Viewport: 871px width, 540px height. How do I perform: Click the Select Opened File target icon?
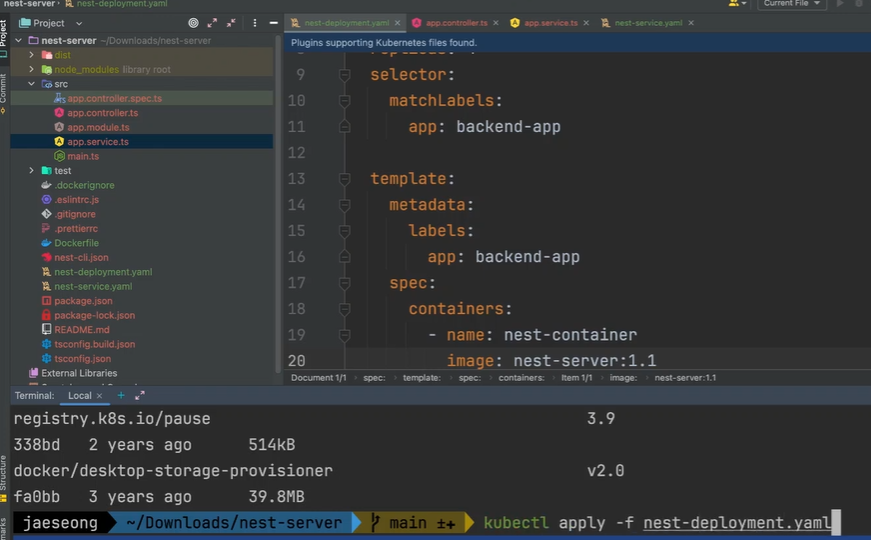pyautogui.click(x=193, y=23)
